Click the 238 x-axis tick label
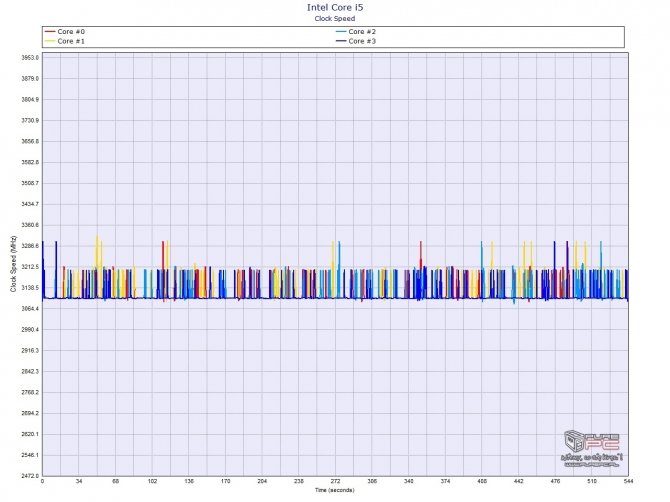Screen dimensions: 670x502 (x=299, y=481)
